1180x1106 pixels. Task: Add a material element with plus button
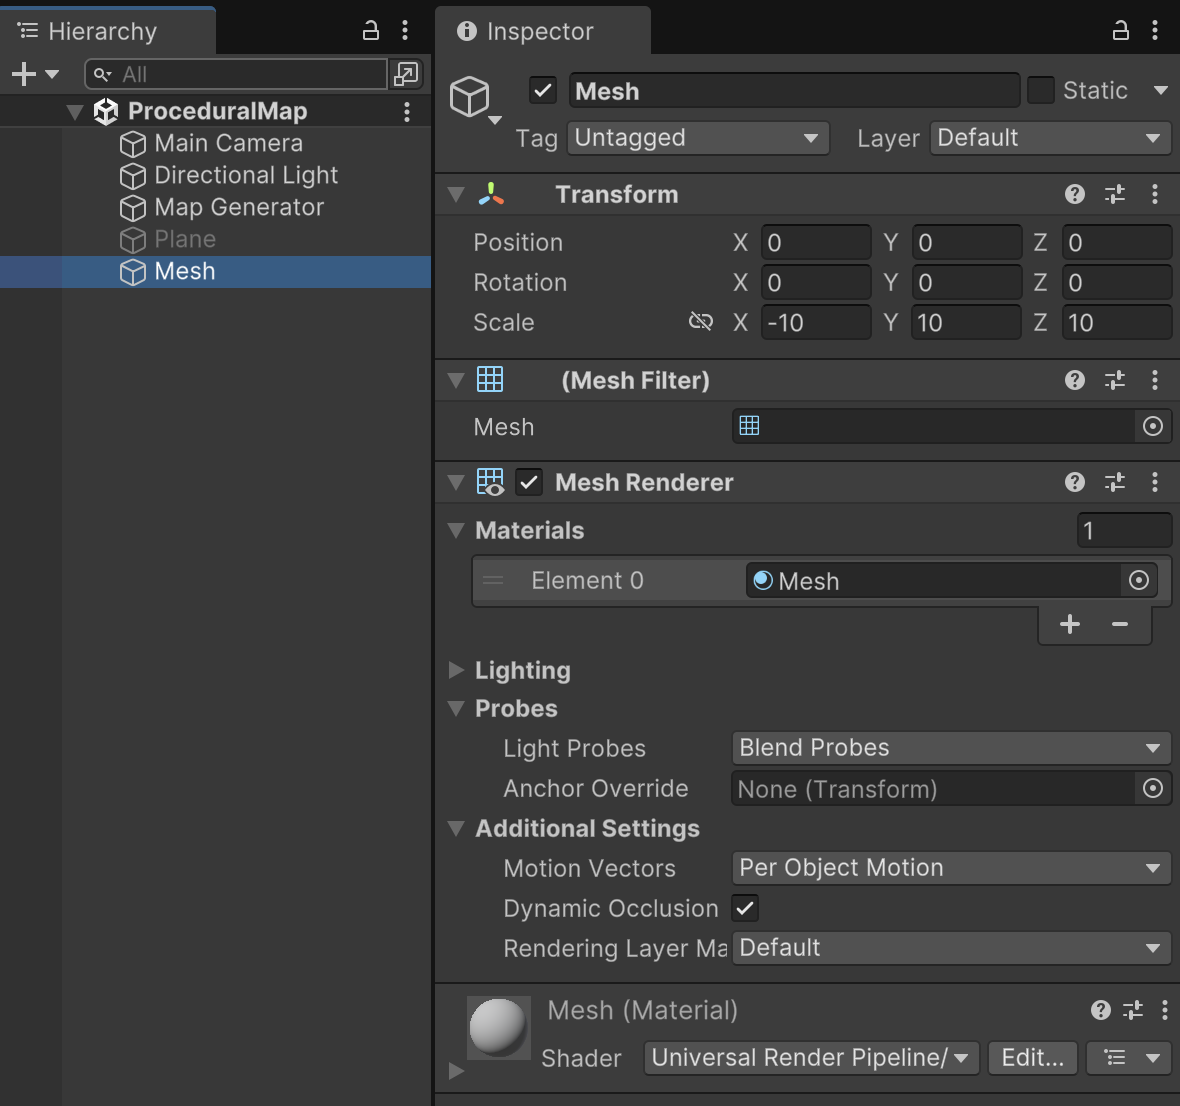pos(1070,624)
